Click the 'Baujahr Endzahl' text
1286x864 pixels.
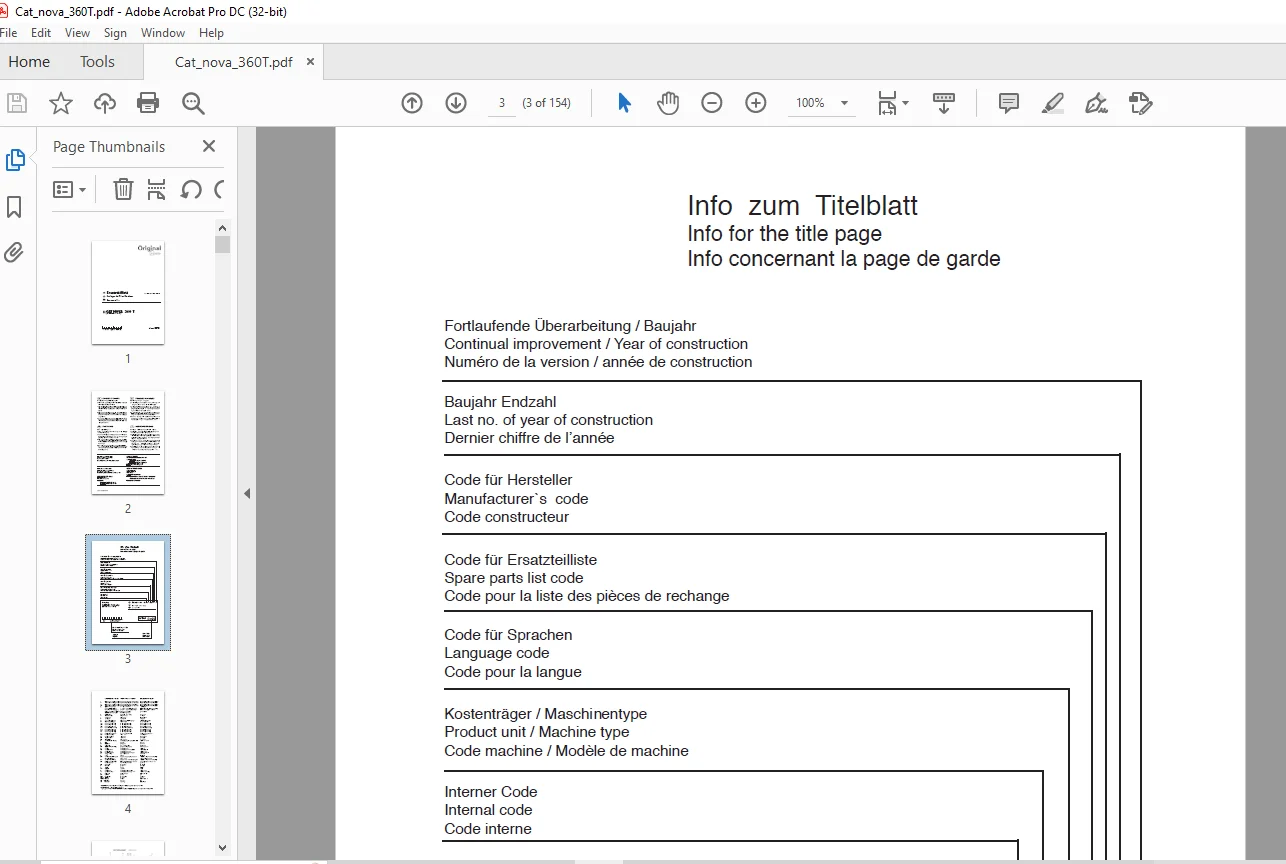(500, 402)
